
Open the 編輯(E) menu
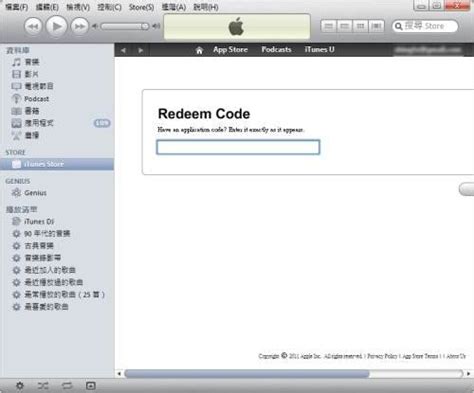[x=47, y=7]
